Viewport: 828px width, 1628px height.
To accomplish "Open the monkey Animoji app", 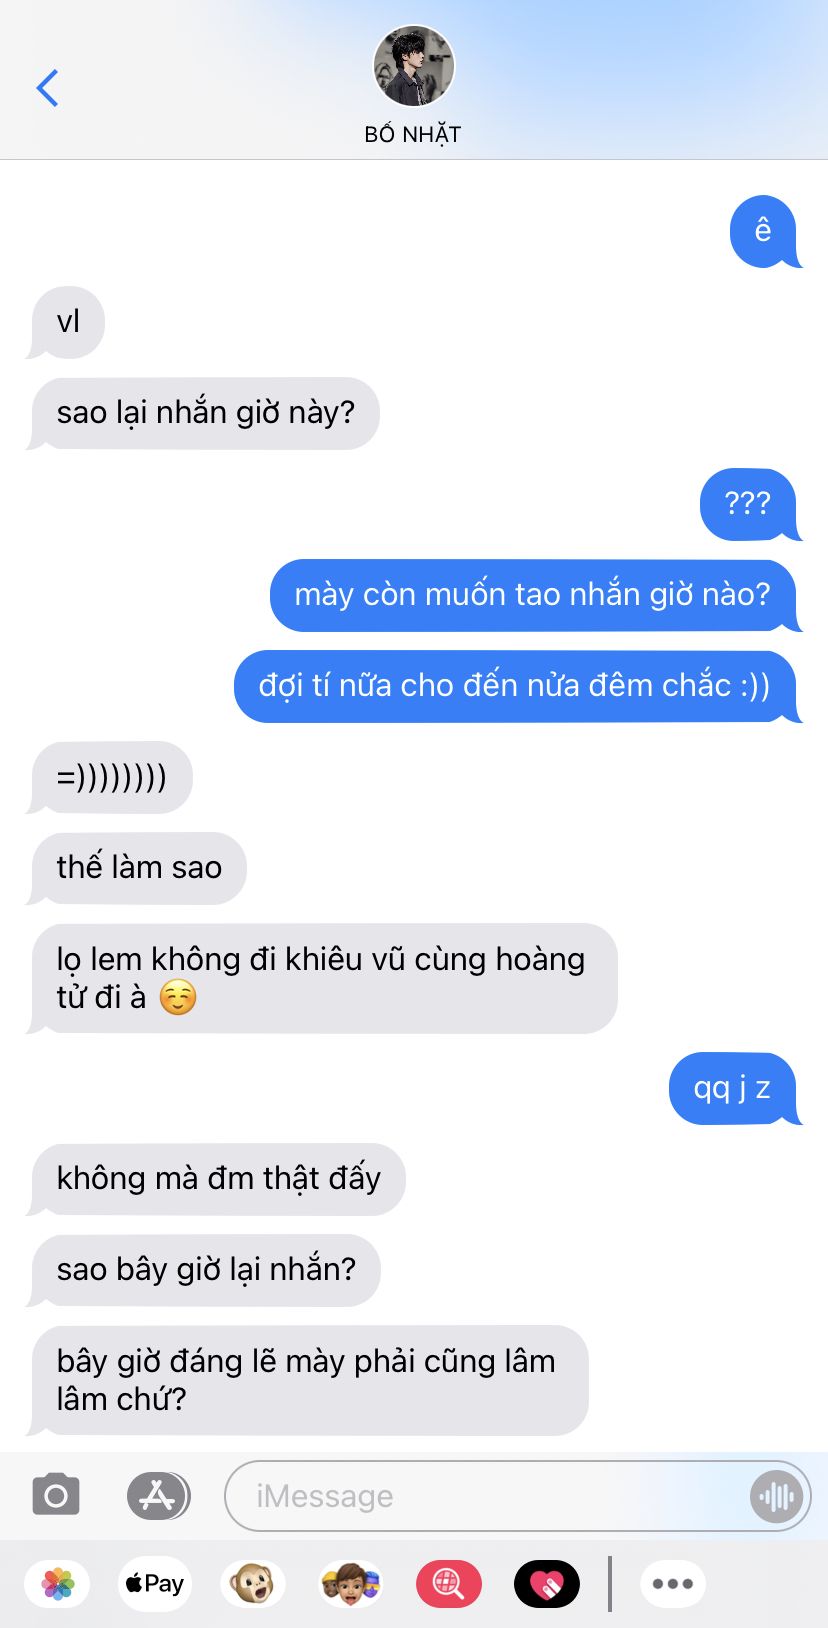I will pos(253,1584).
